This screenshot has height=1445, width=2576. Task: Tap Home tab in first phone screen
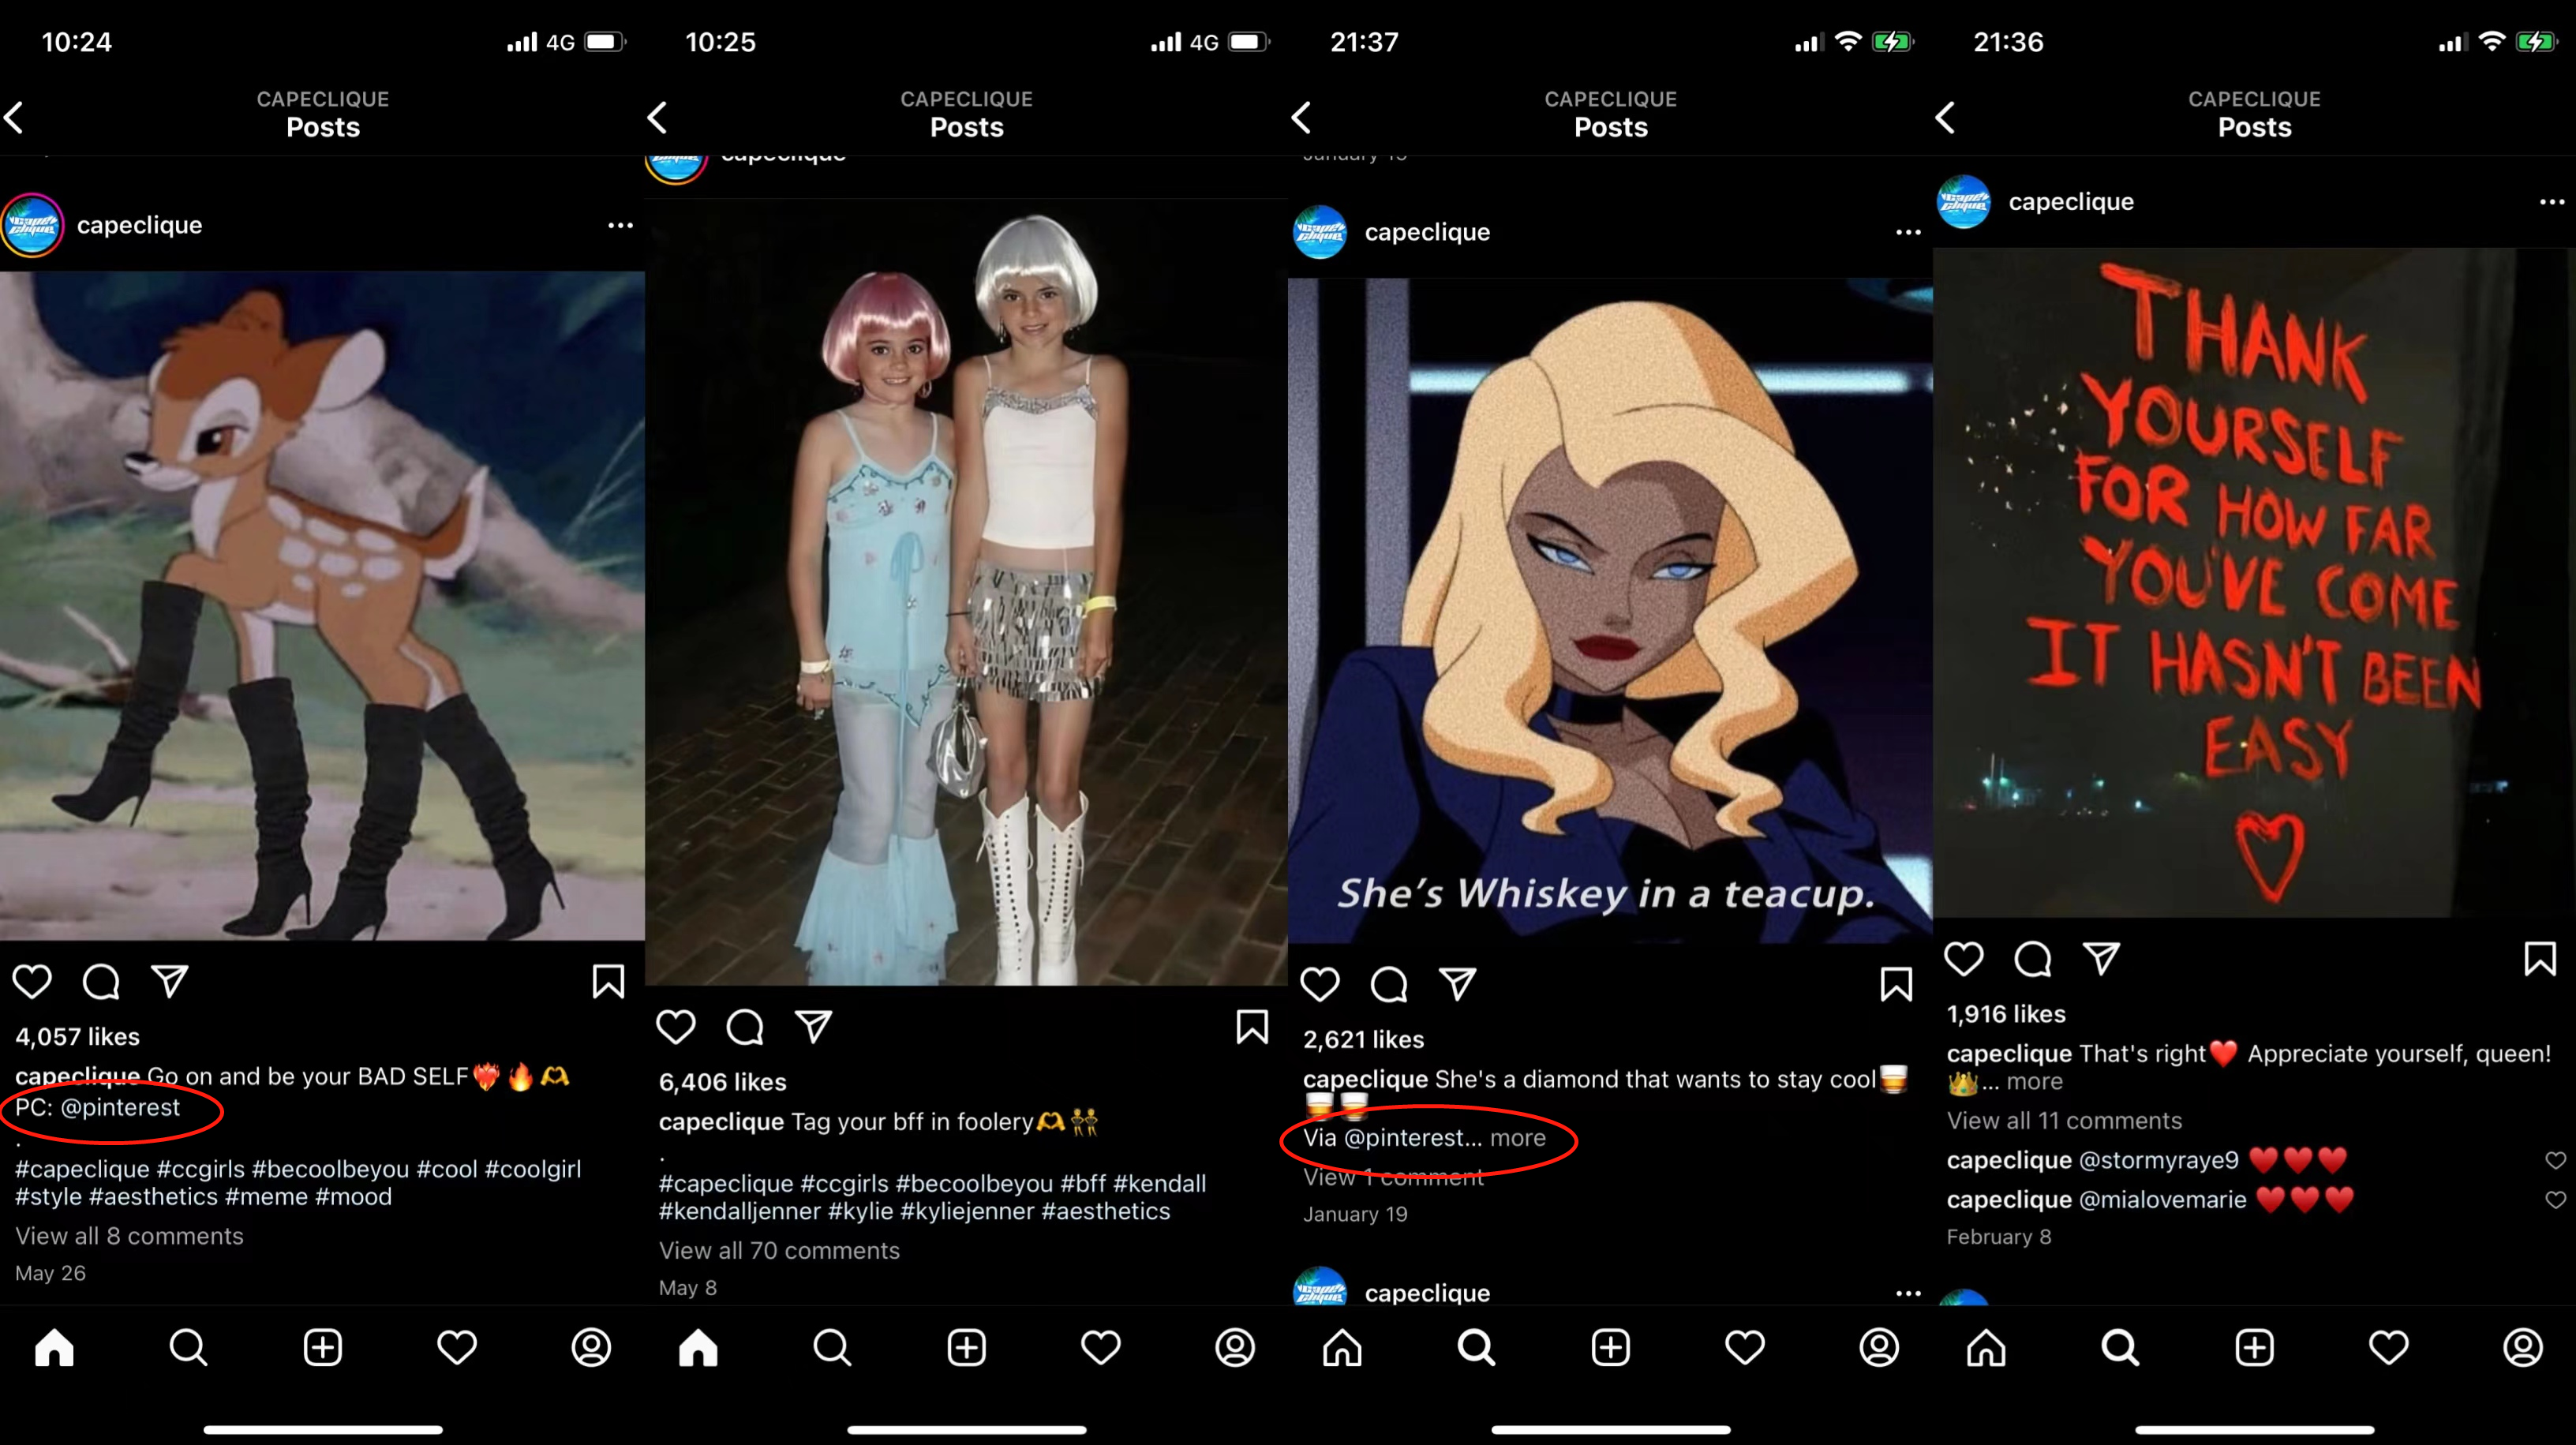point(54,1347)
